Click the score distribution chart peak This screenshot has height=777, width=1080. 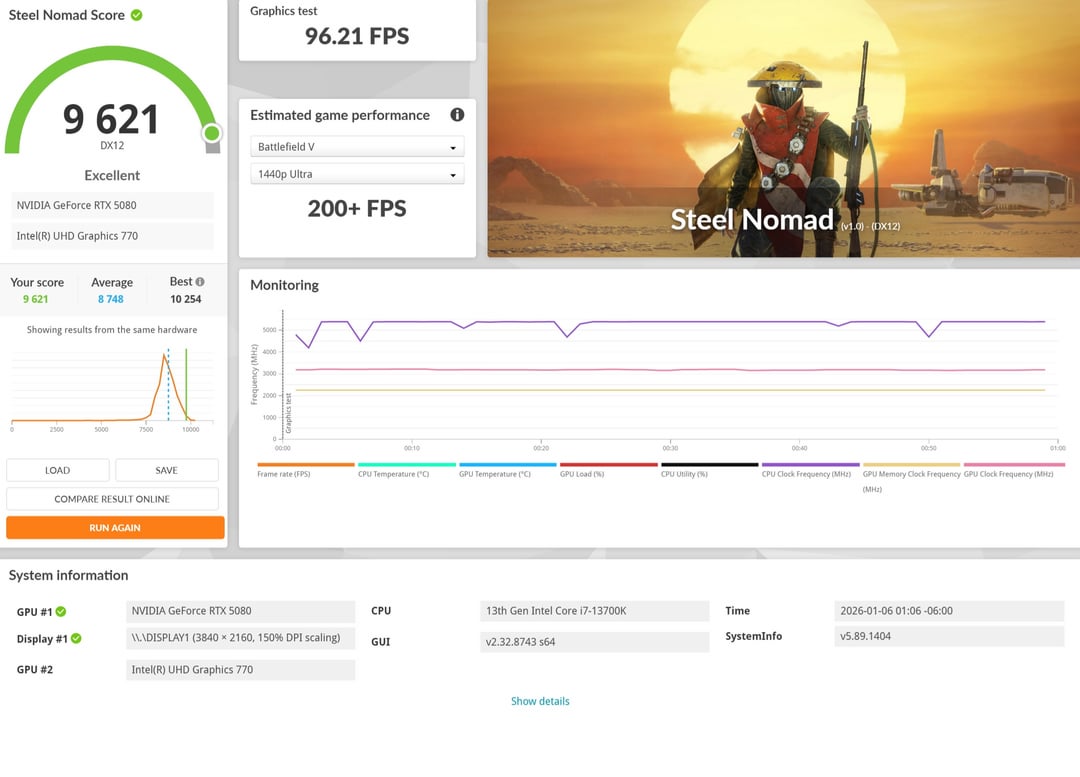pos(165,356)
